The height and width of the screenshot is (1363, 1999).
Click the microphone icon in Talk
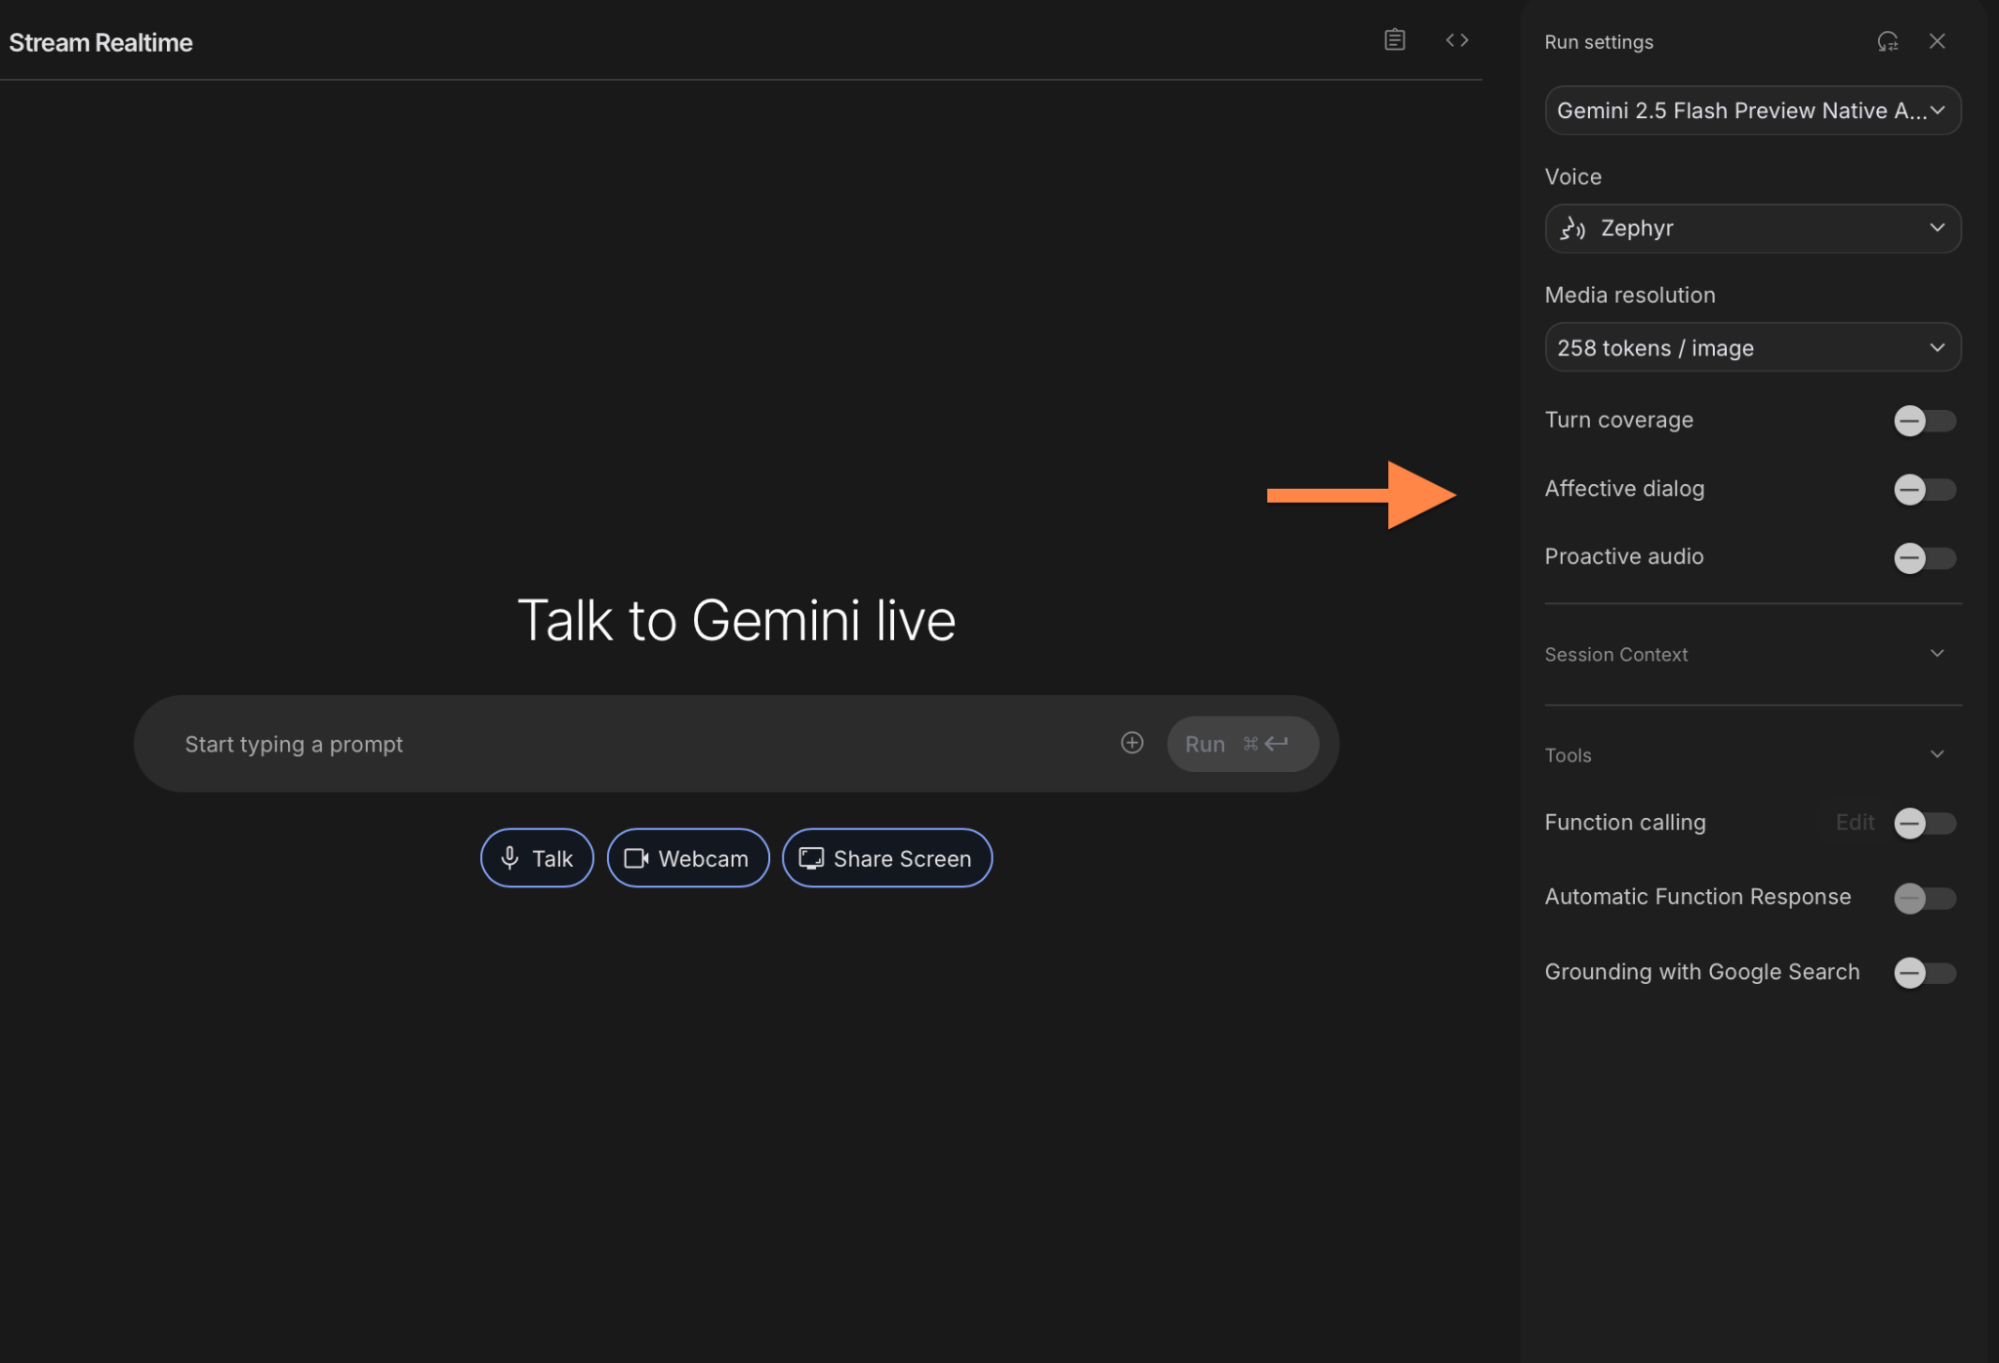click(510, 858)
